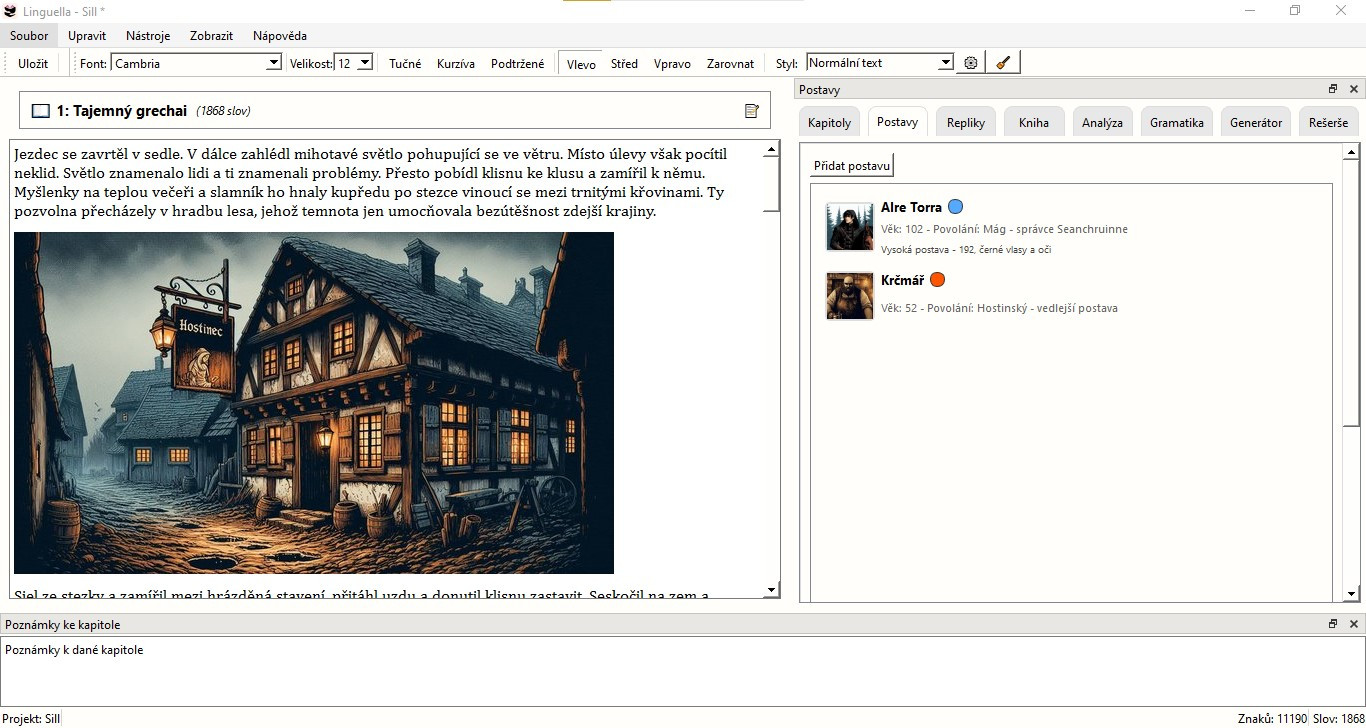Click Alre Torra's portrait thumbnail
Image resolution: width=1366 pixels, height=728 pixels.
coord(849,226)
